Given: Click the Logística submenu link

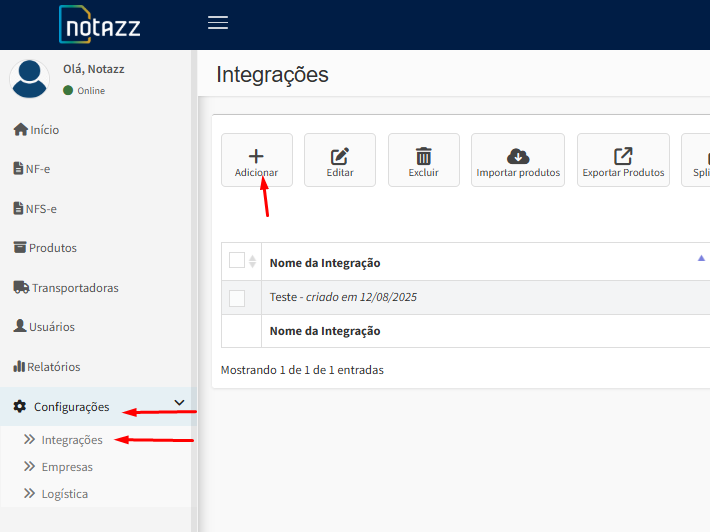Looking at the screenshot, I should coord(64,494).
